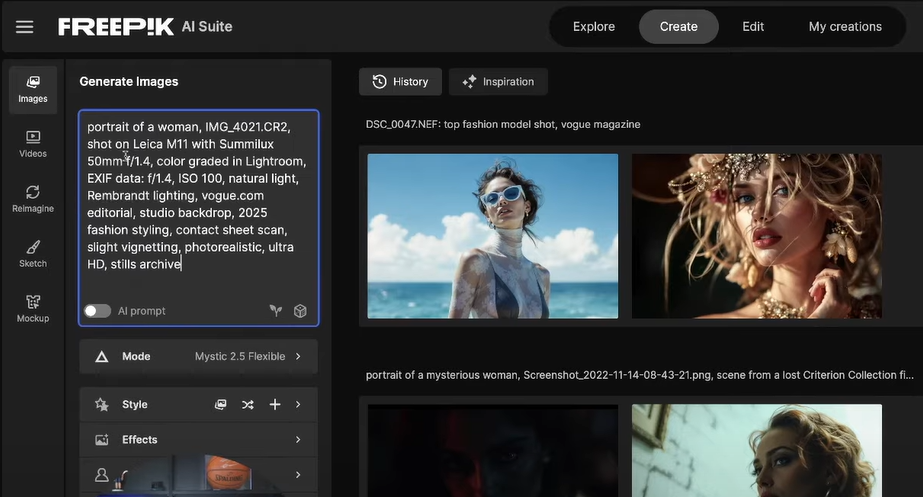Viewport: 923px width, 497px height.
Task: Open the Mockup tool
Action: [x=33, y=309]
